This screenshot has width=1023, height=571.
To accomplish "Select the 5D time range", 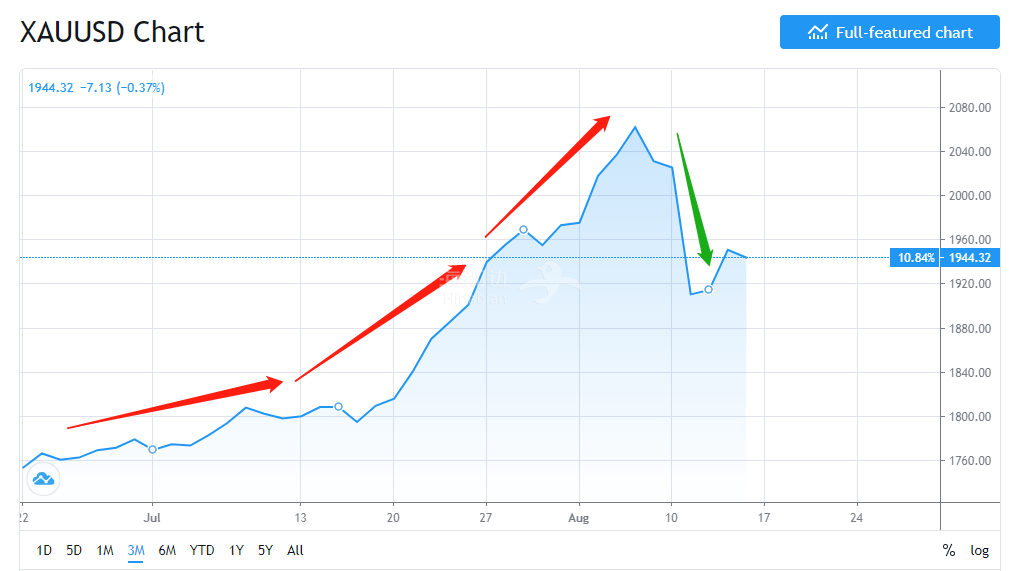I will pyautogui.click(x=74, y=550).
